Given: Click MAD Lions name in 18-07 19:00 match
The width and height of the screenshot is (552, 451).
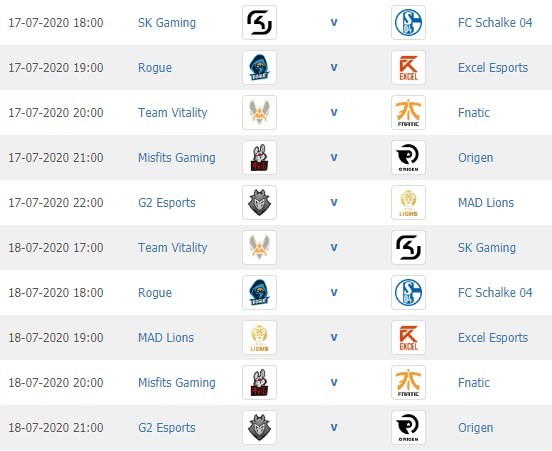Looking at the screenshot, I should [x=166, y=338].
